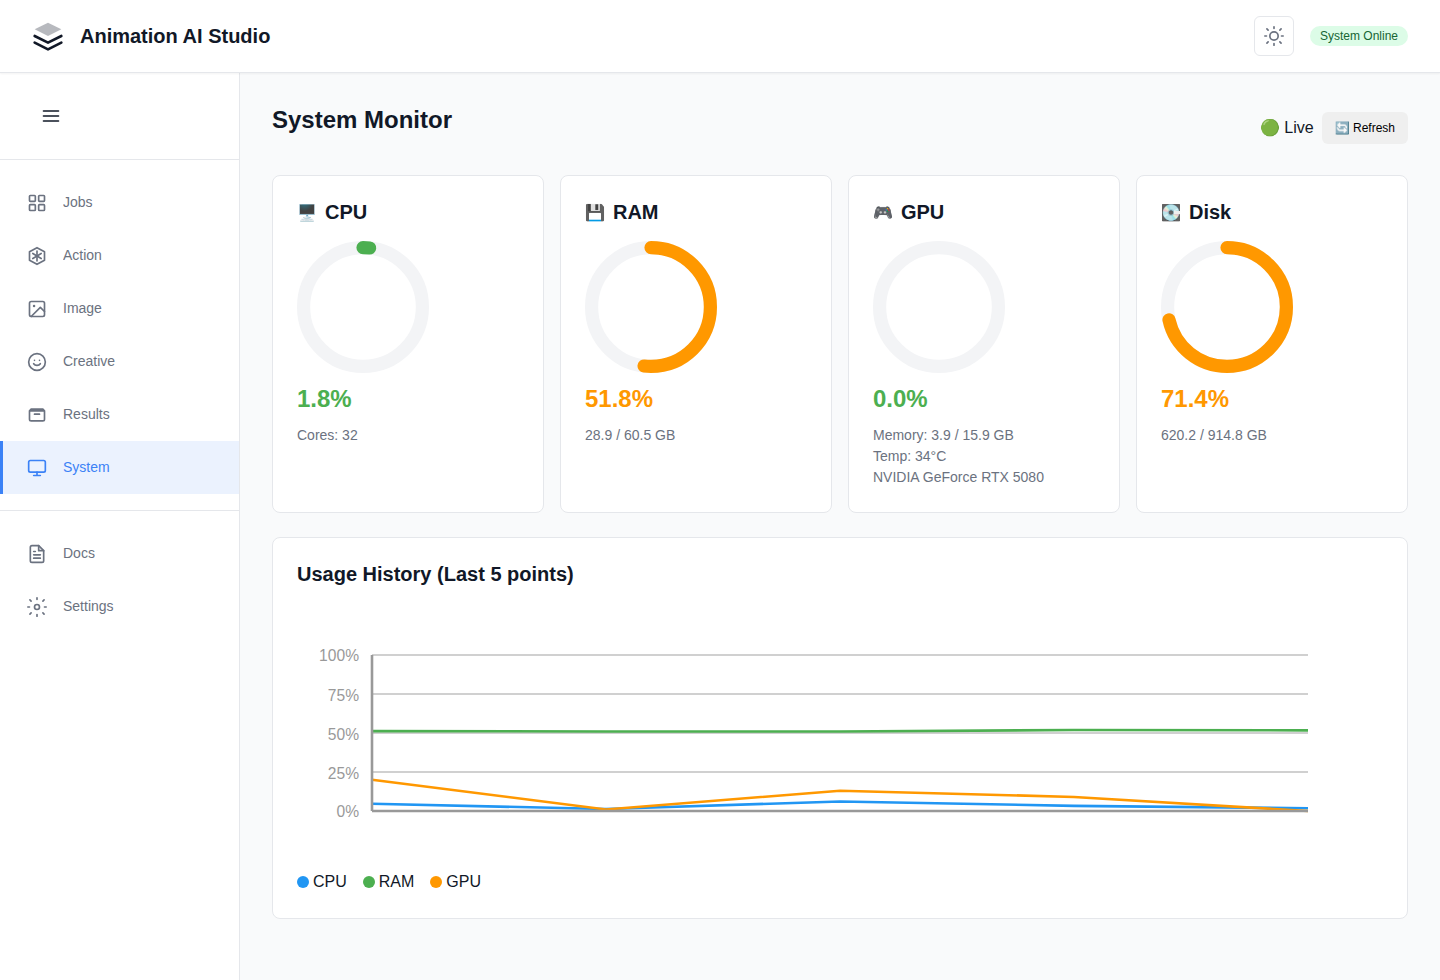Image resolution: width=1440 pixels, height=980 pixels.
Task: Click the 1.8% CPU value
Action: tap(324, 399)
